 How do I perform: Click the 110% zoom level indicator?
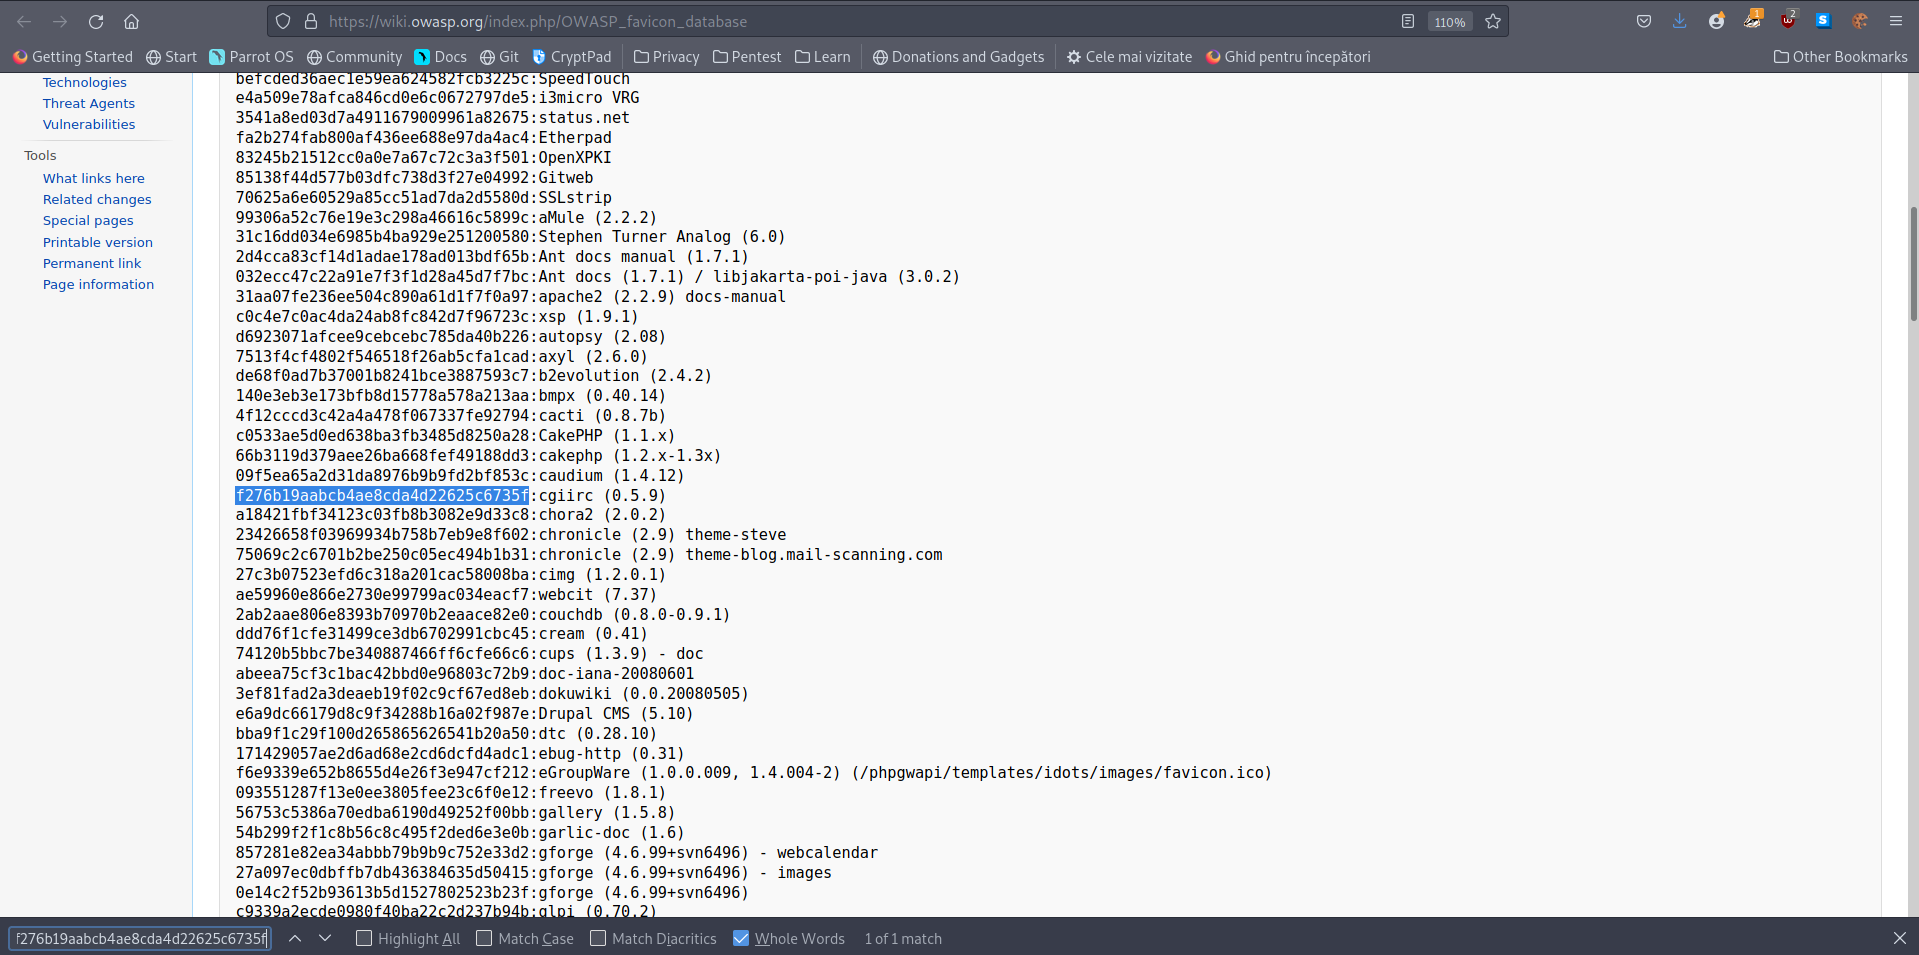tap(1449, 22)
